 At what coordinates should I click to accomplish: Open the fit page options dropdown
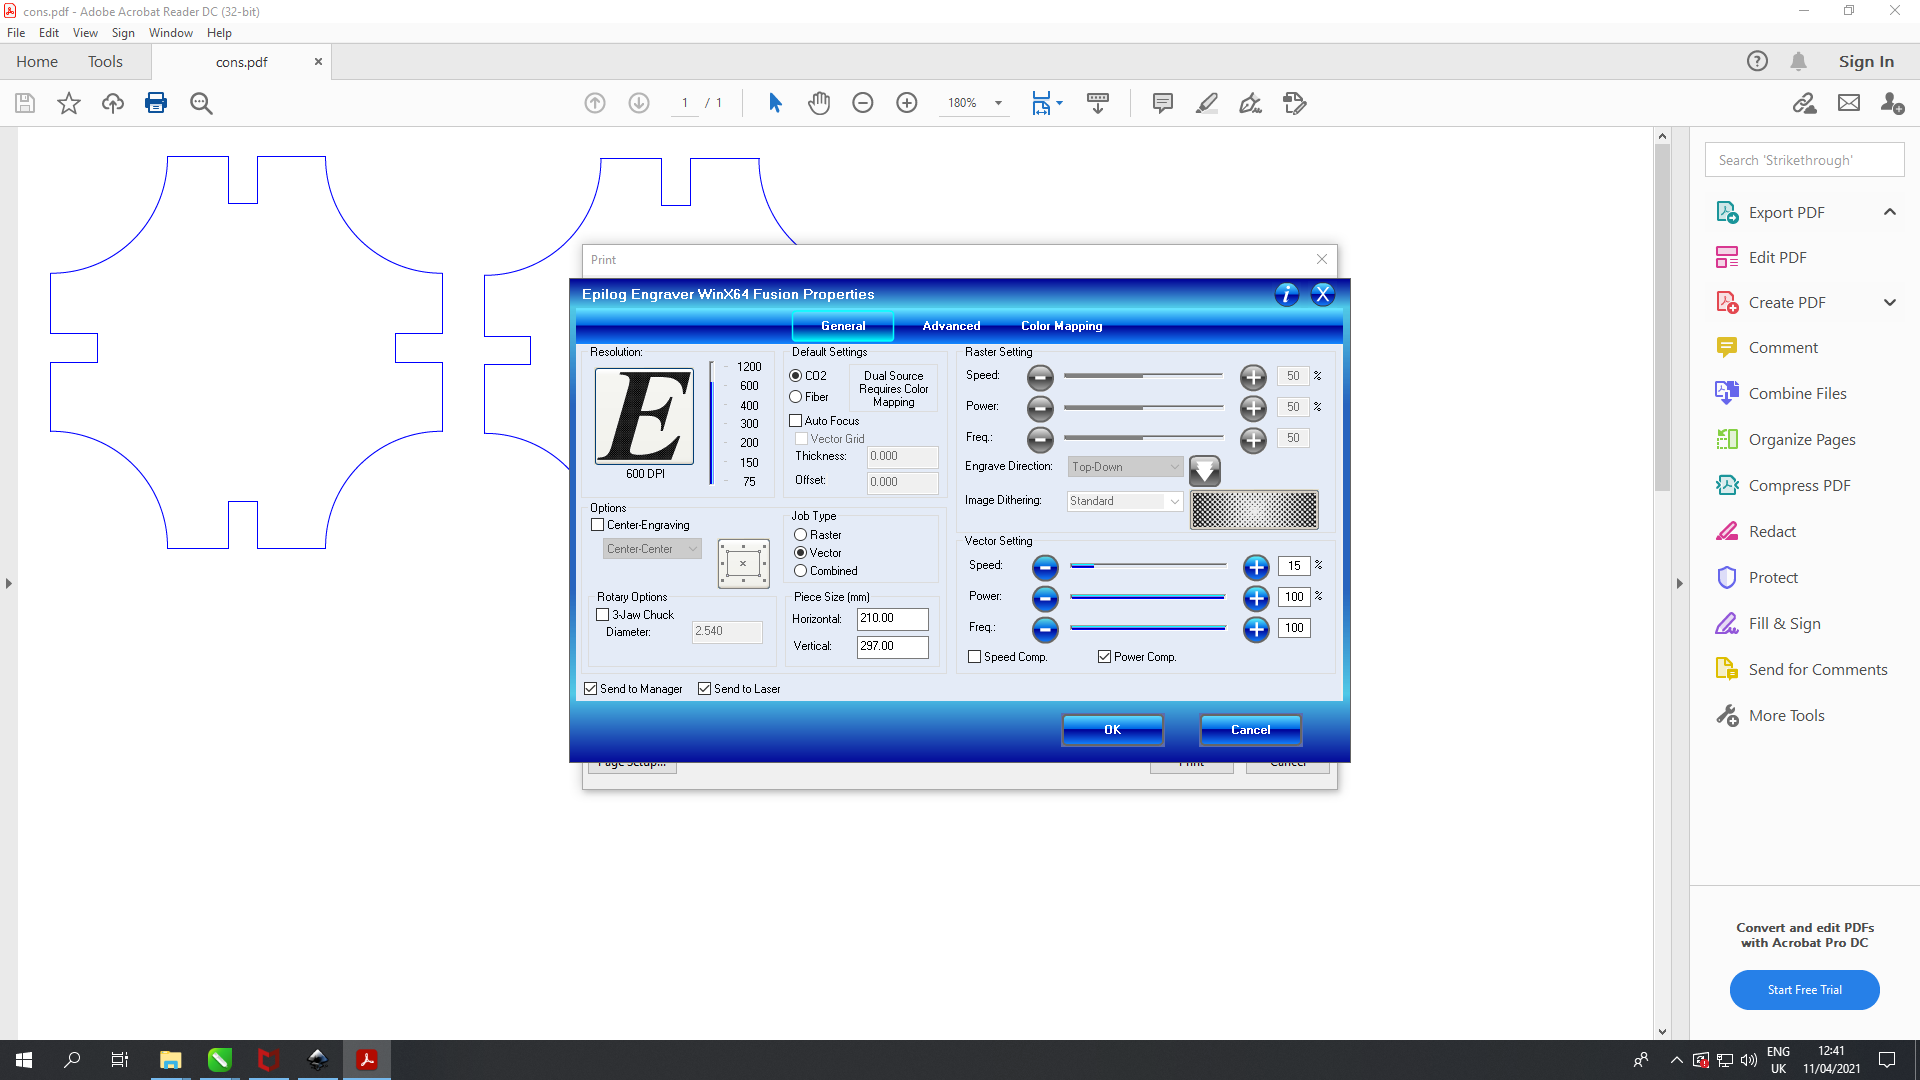point(1059,103)
